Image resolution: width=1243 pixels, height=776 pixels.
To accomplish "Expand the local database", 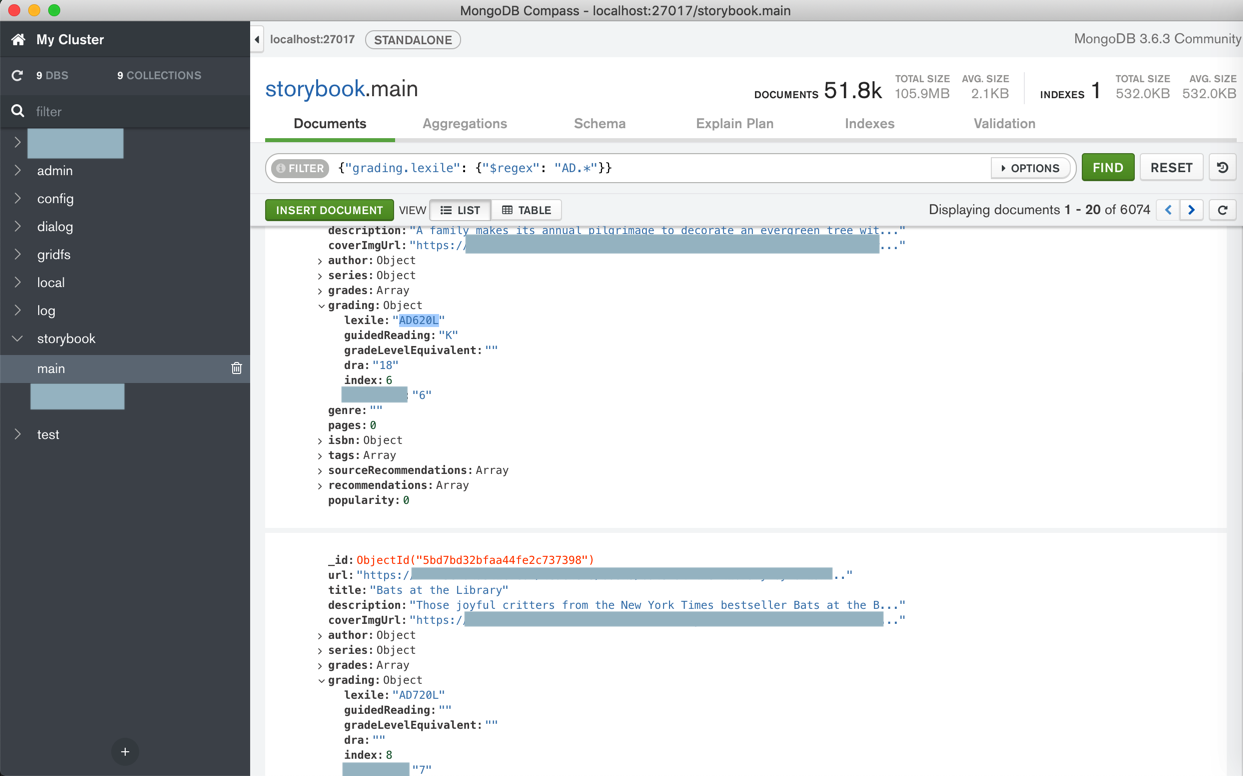I will 17,283.
